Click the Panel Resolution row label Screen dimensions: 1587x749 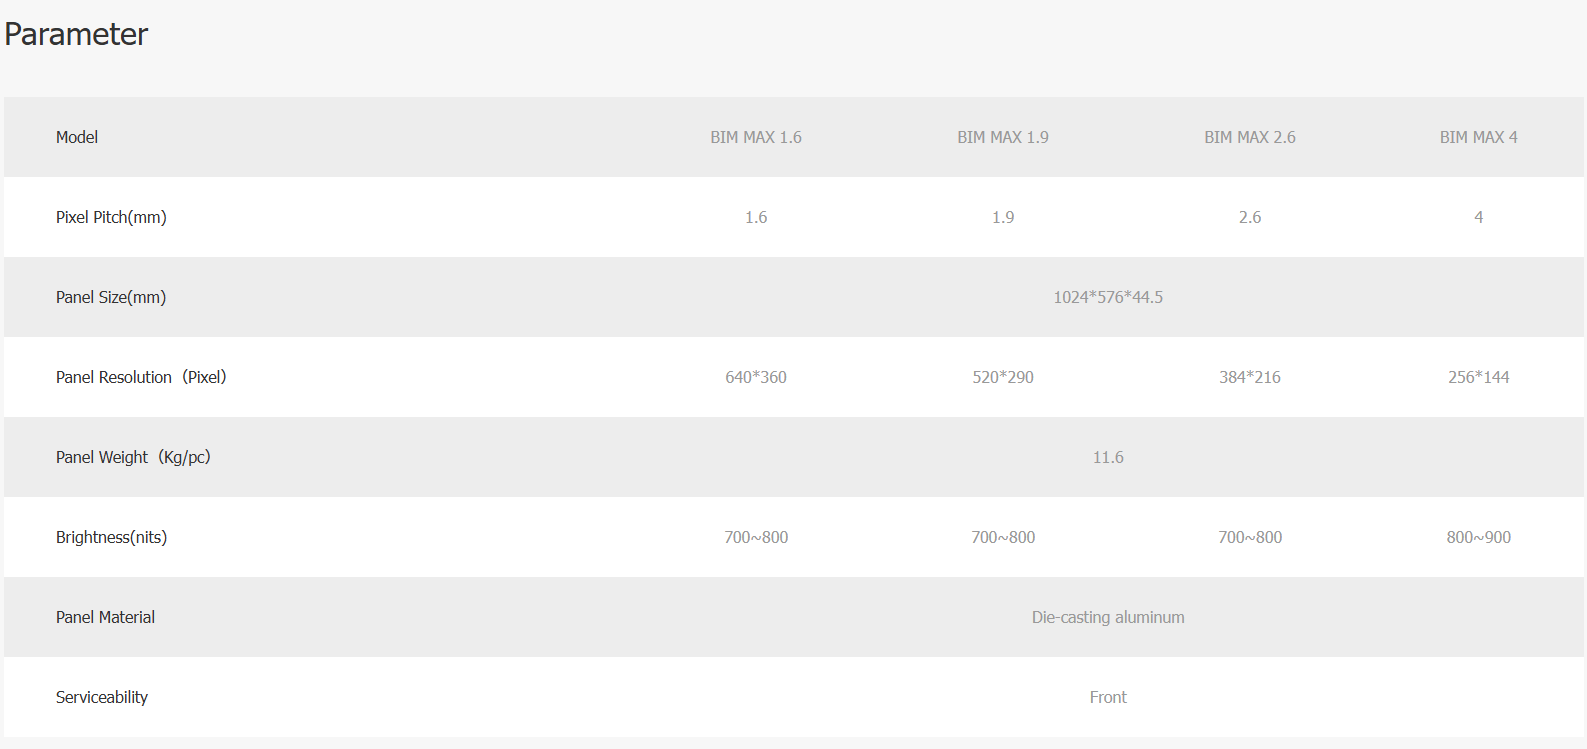(141, 377)
